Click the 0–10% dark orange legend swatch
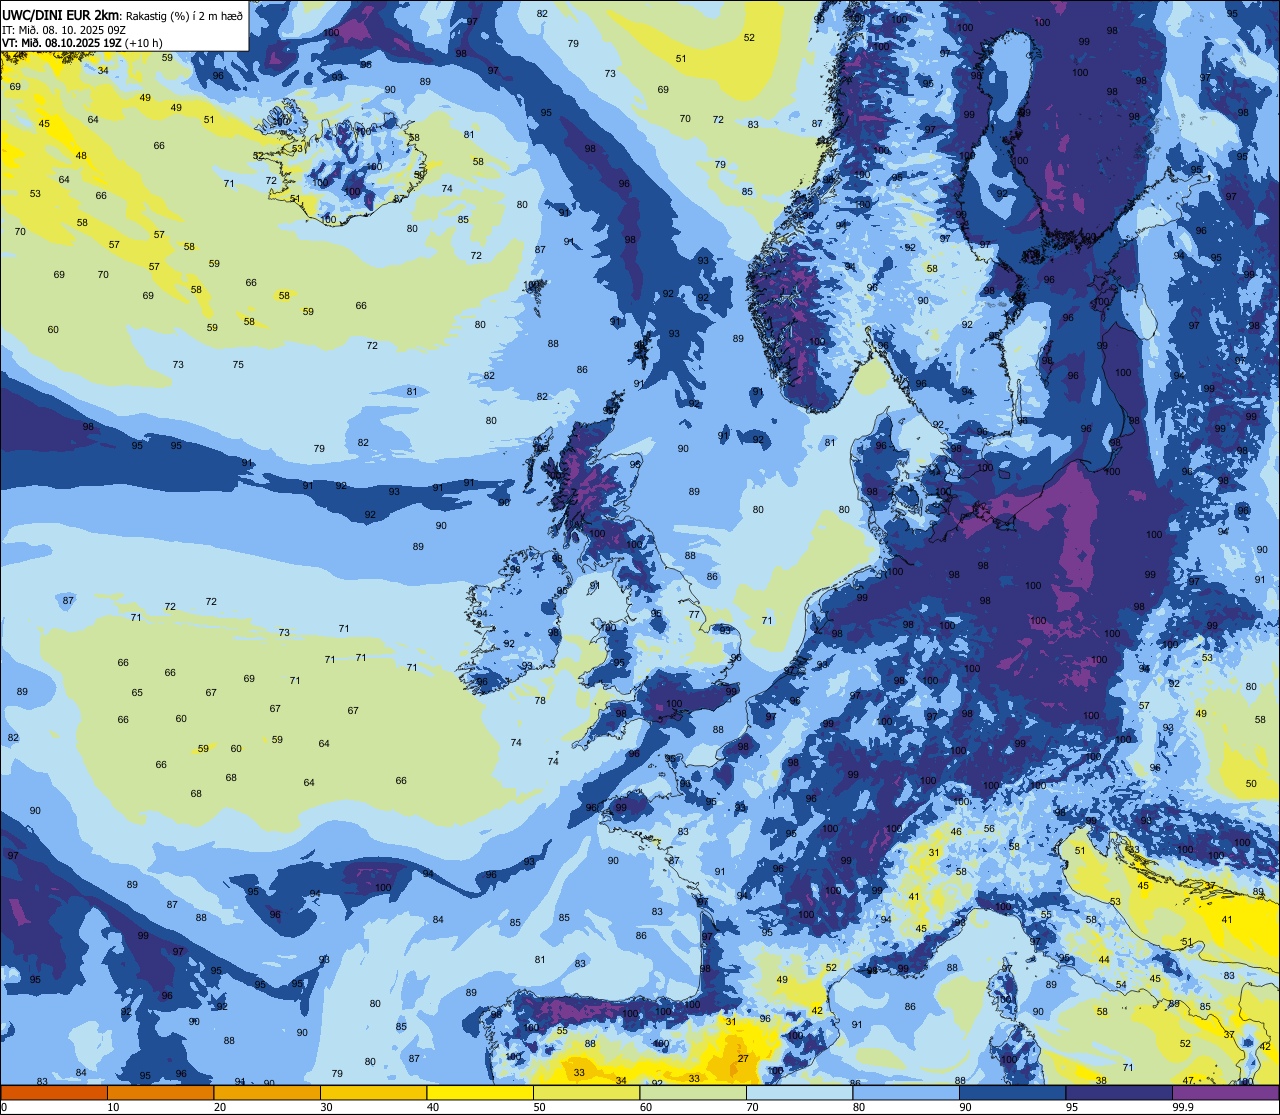Image resolution: width=1280 pixels, height=1115 pixels. [x=54, y=1092]
